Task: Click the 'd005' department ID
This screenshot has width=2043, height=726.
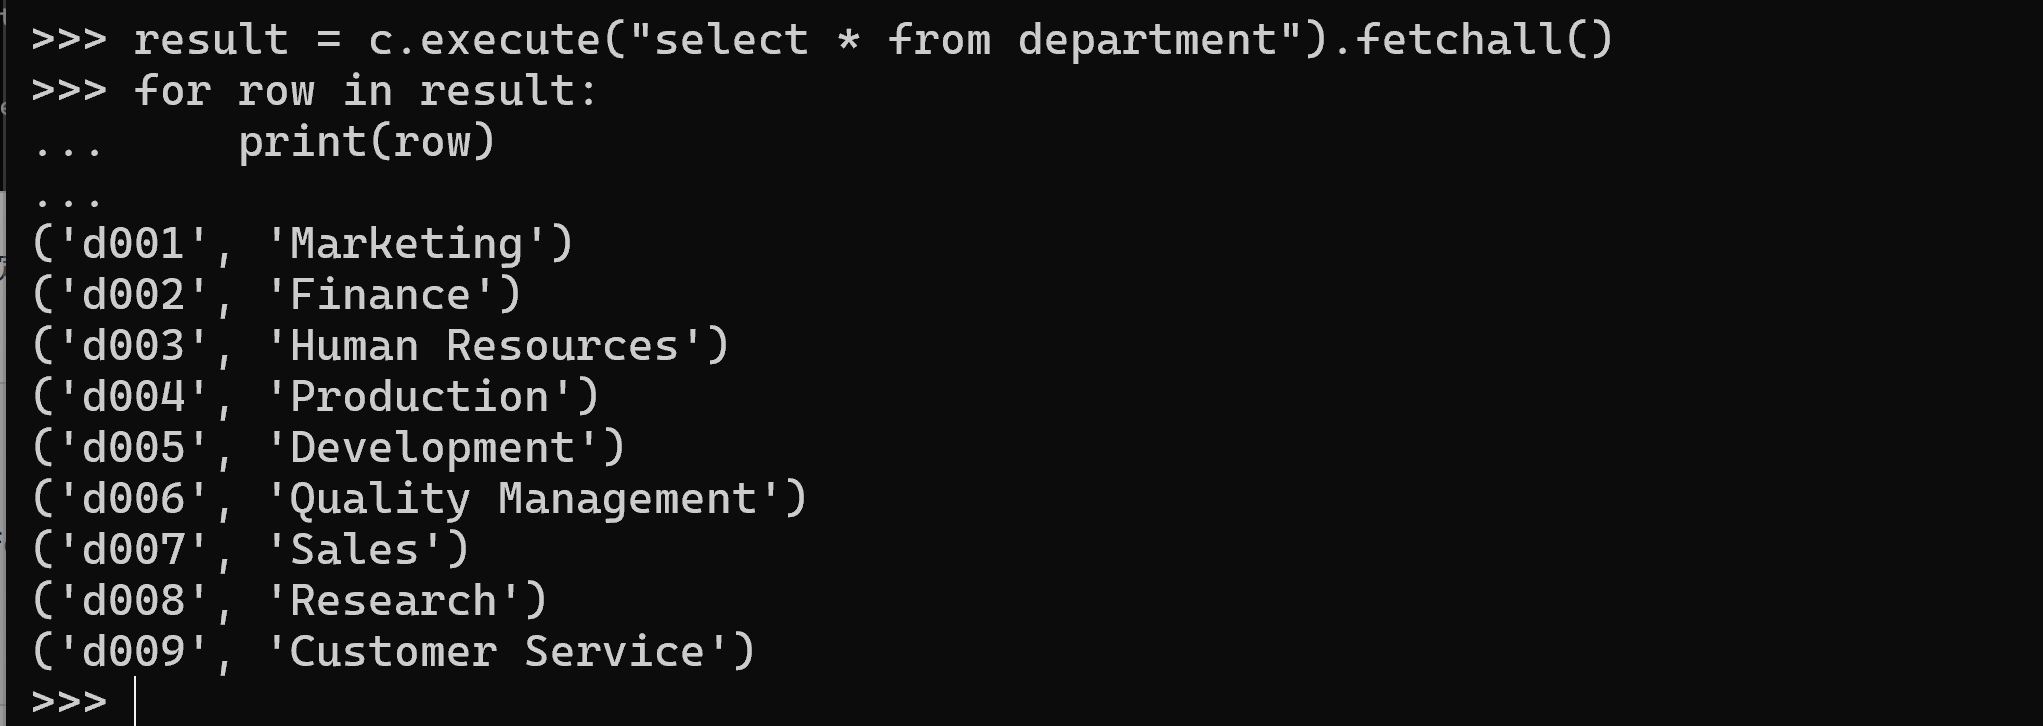Action: click(x=134, y=448)
